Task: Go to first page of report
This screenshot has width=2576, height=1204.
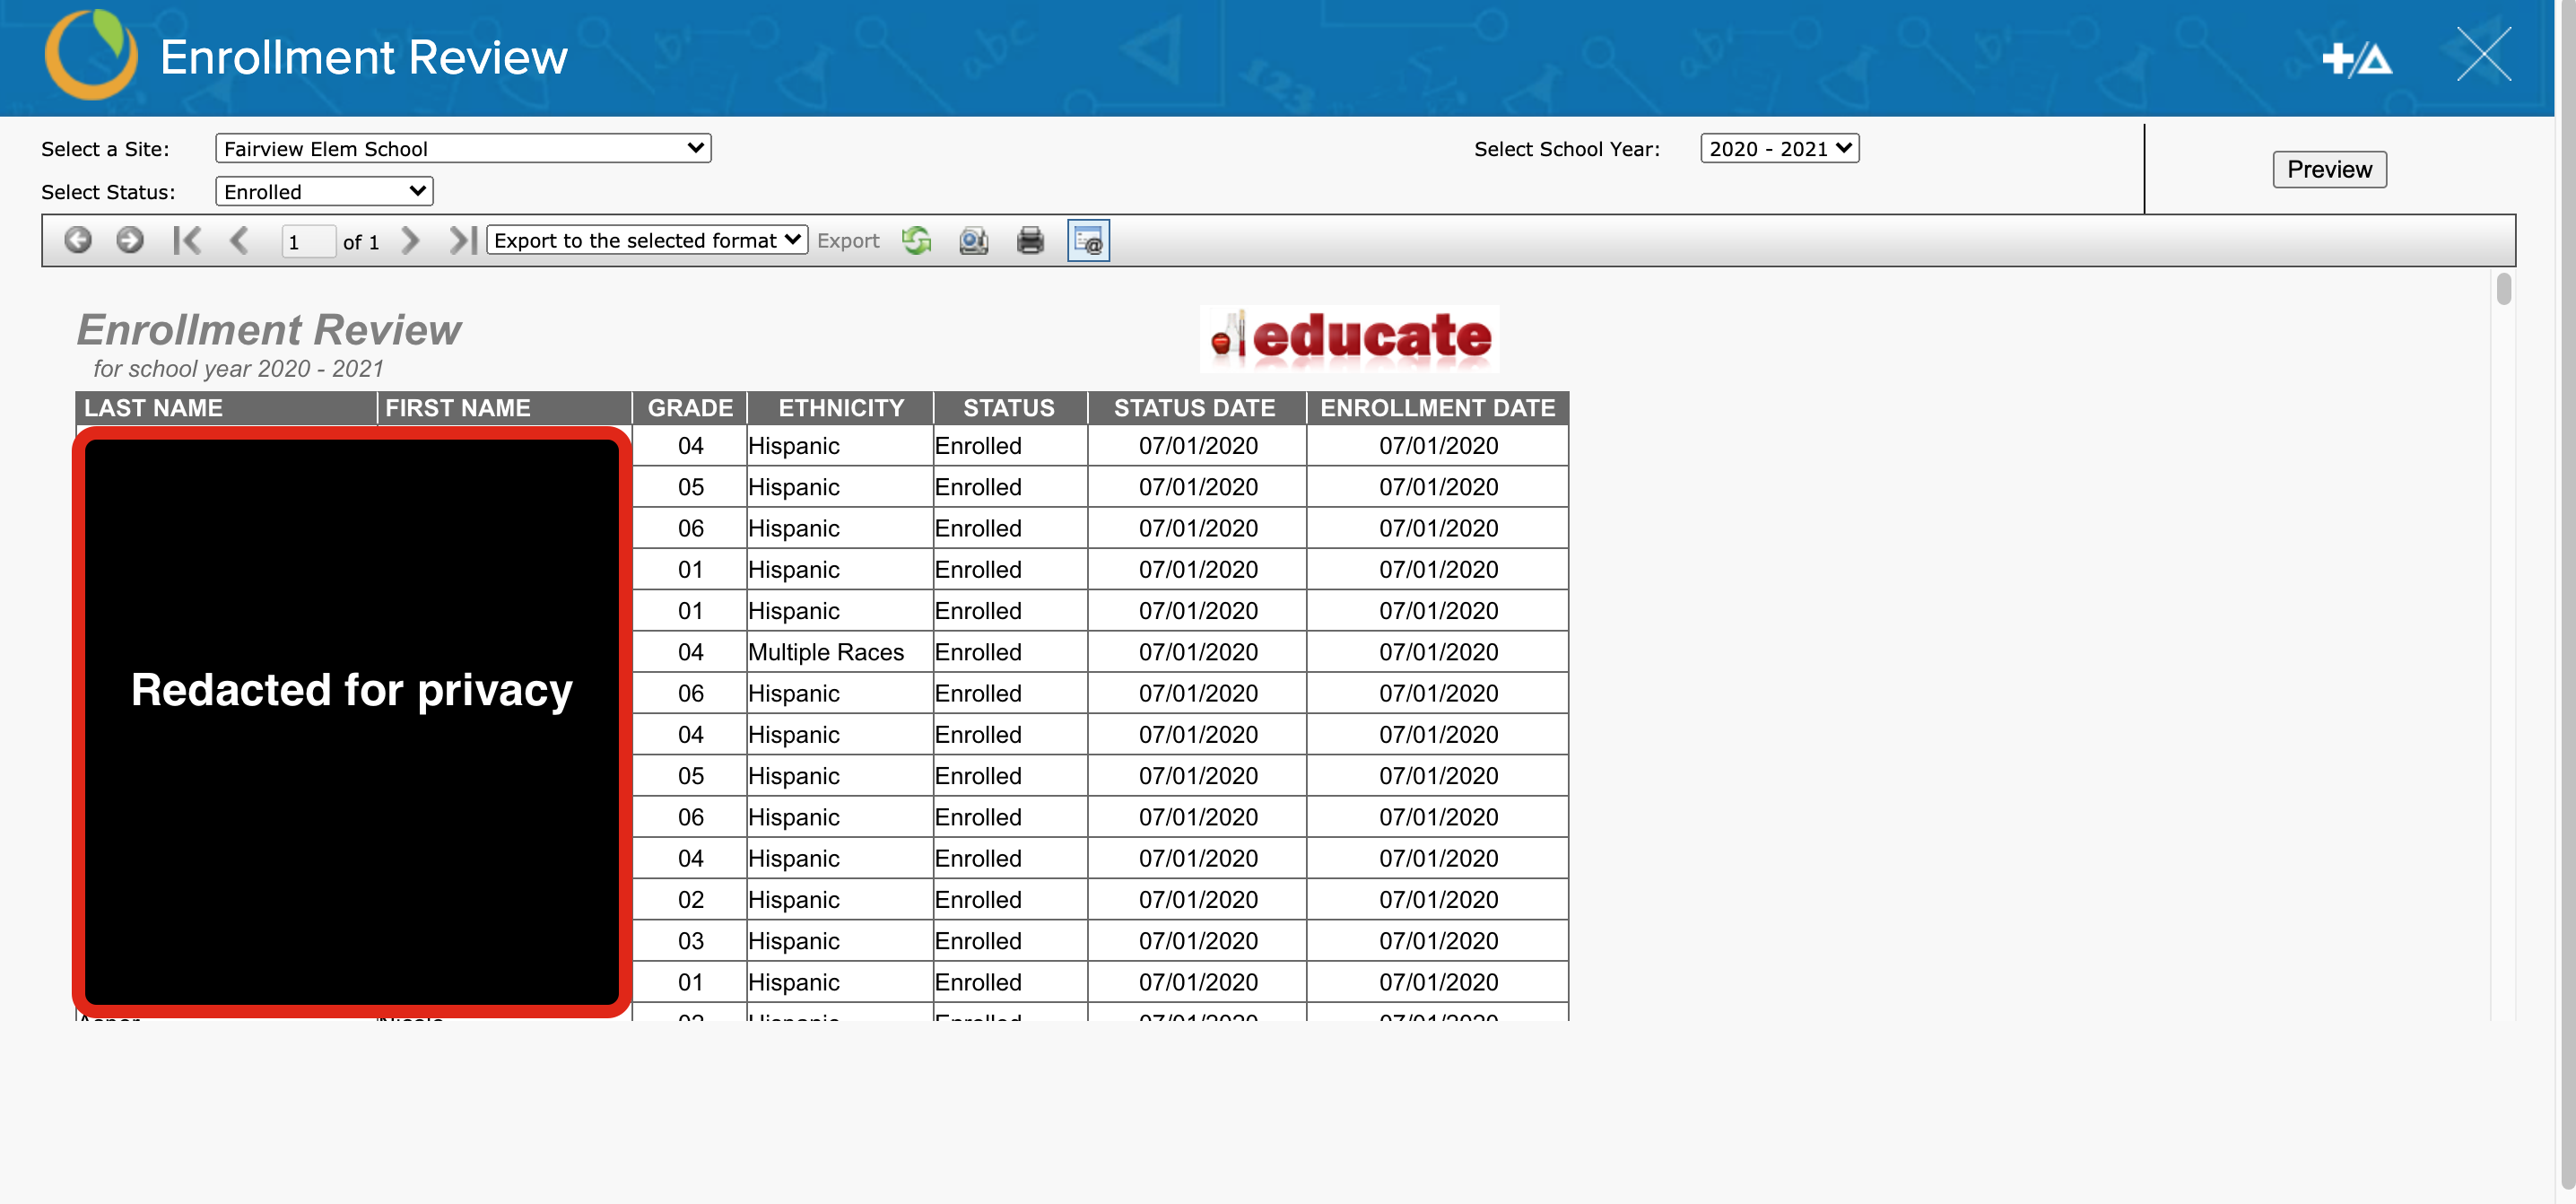Action: [x=187, y=240]
